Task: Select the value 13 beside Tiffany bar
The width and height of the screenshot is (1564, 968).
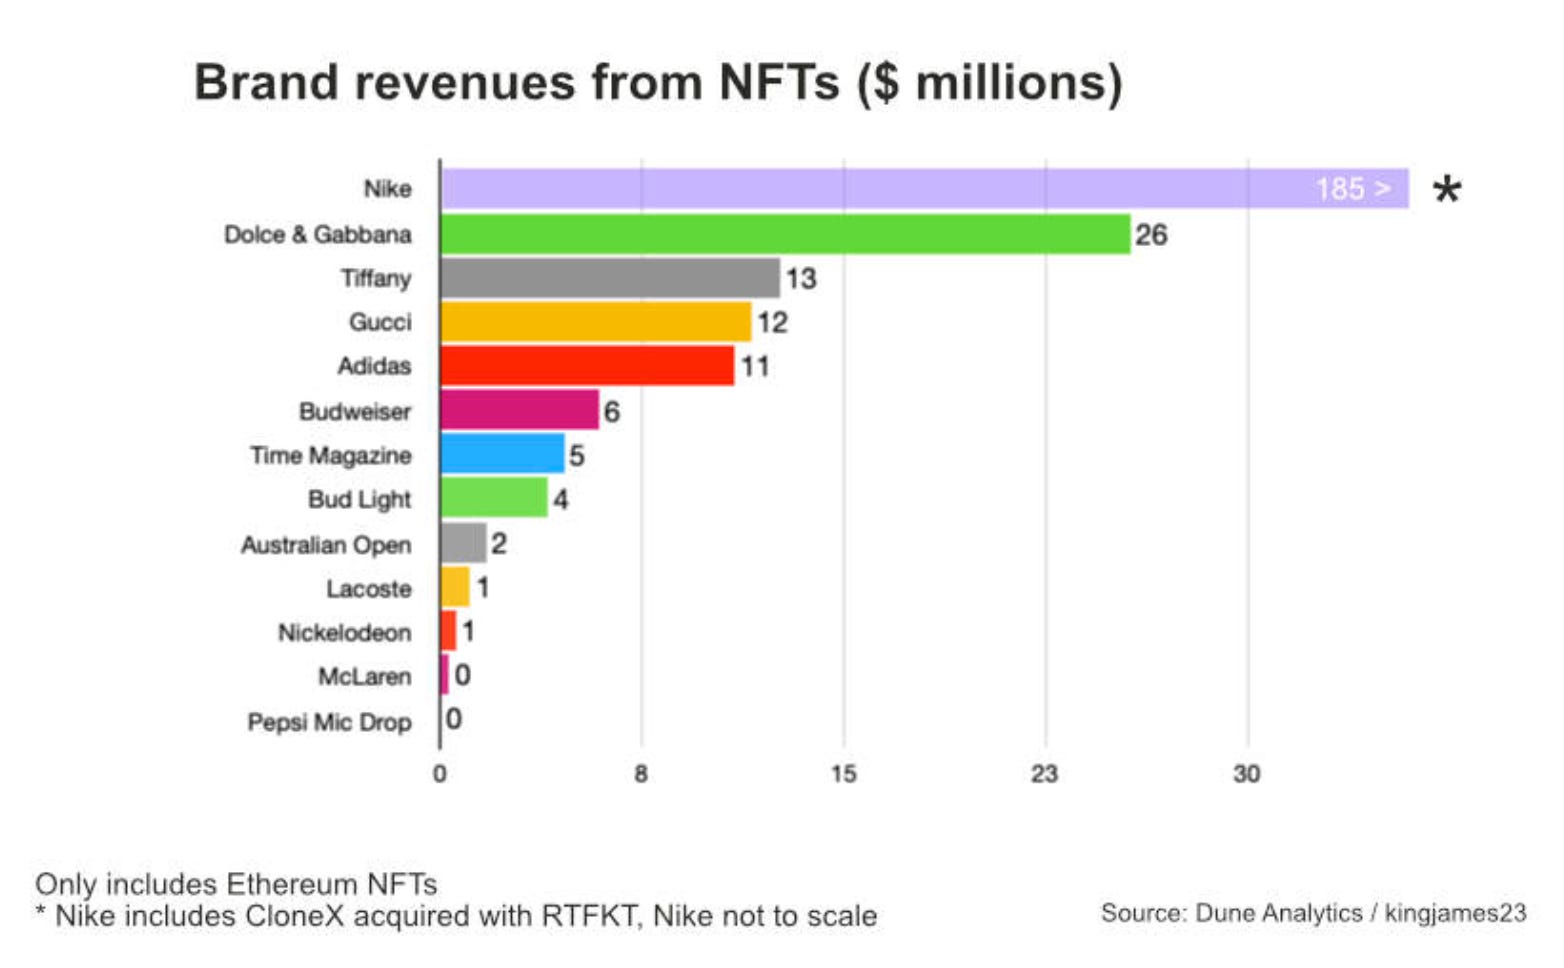Action: [800, 279]
